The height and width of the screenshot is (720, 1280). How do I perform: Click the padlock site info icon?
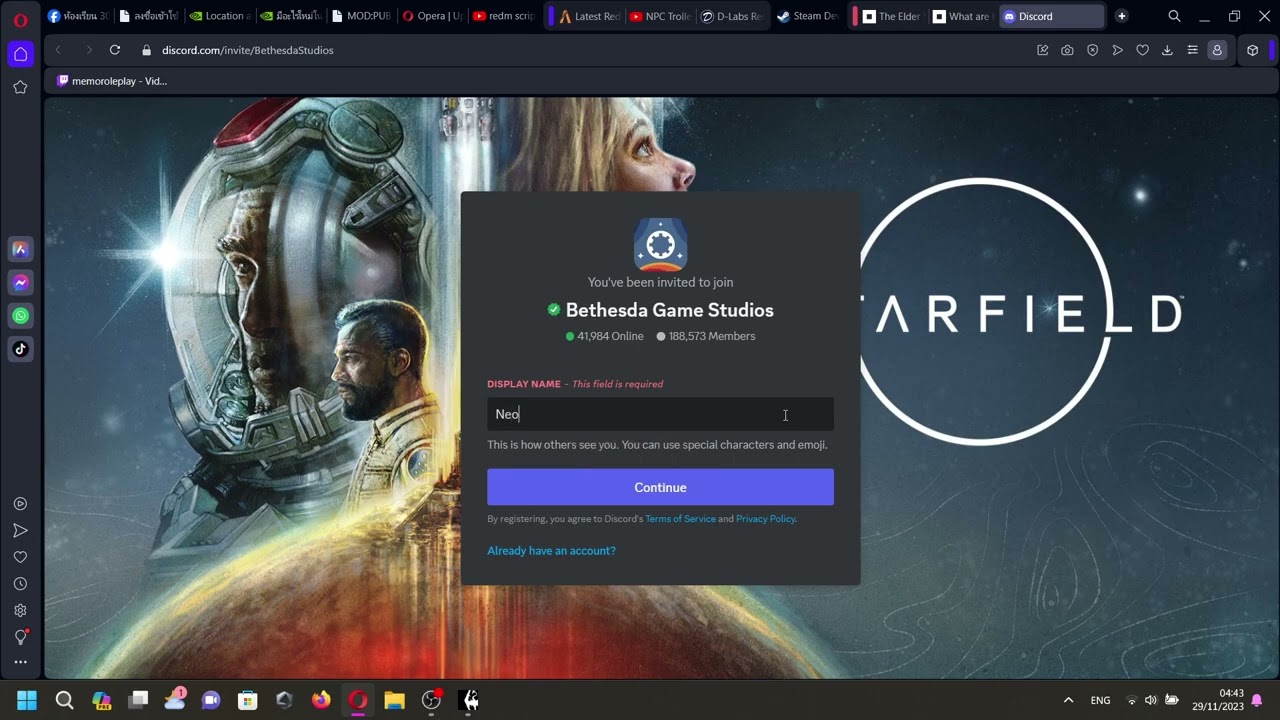tap(146, 50)
